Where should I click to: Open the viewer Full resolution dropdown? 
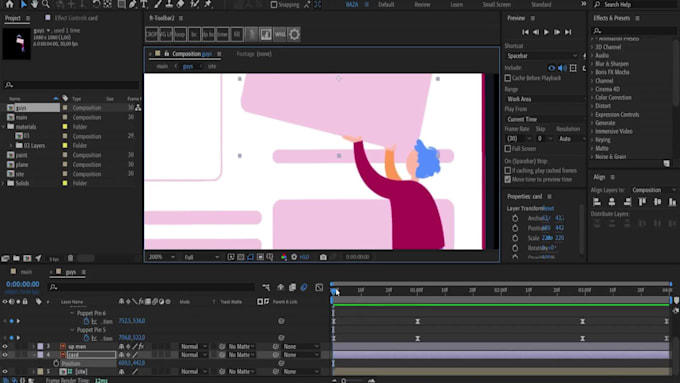(x=201, y=257)
